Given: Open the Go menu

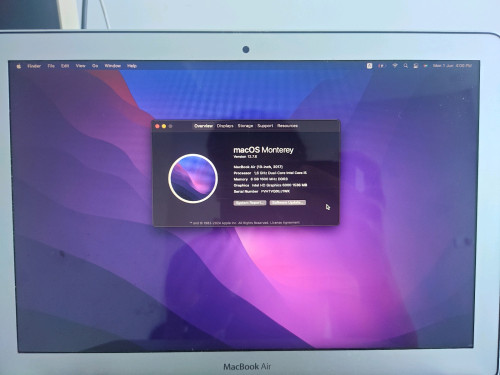Looking at the screenshot, I should pyautogui.click(x=95, y=66).
